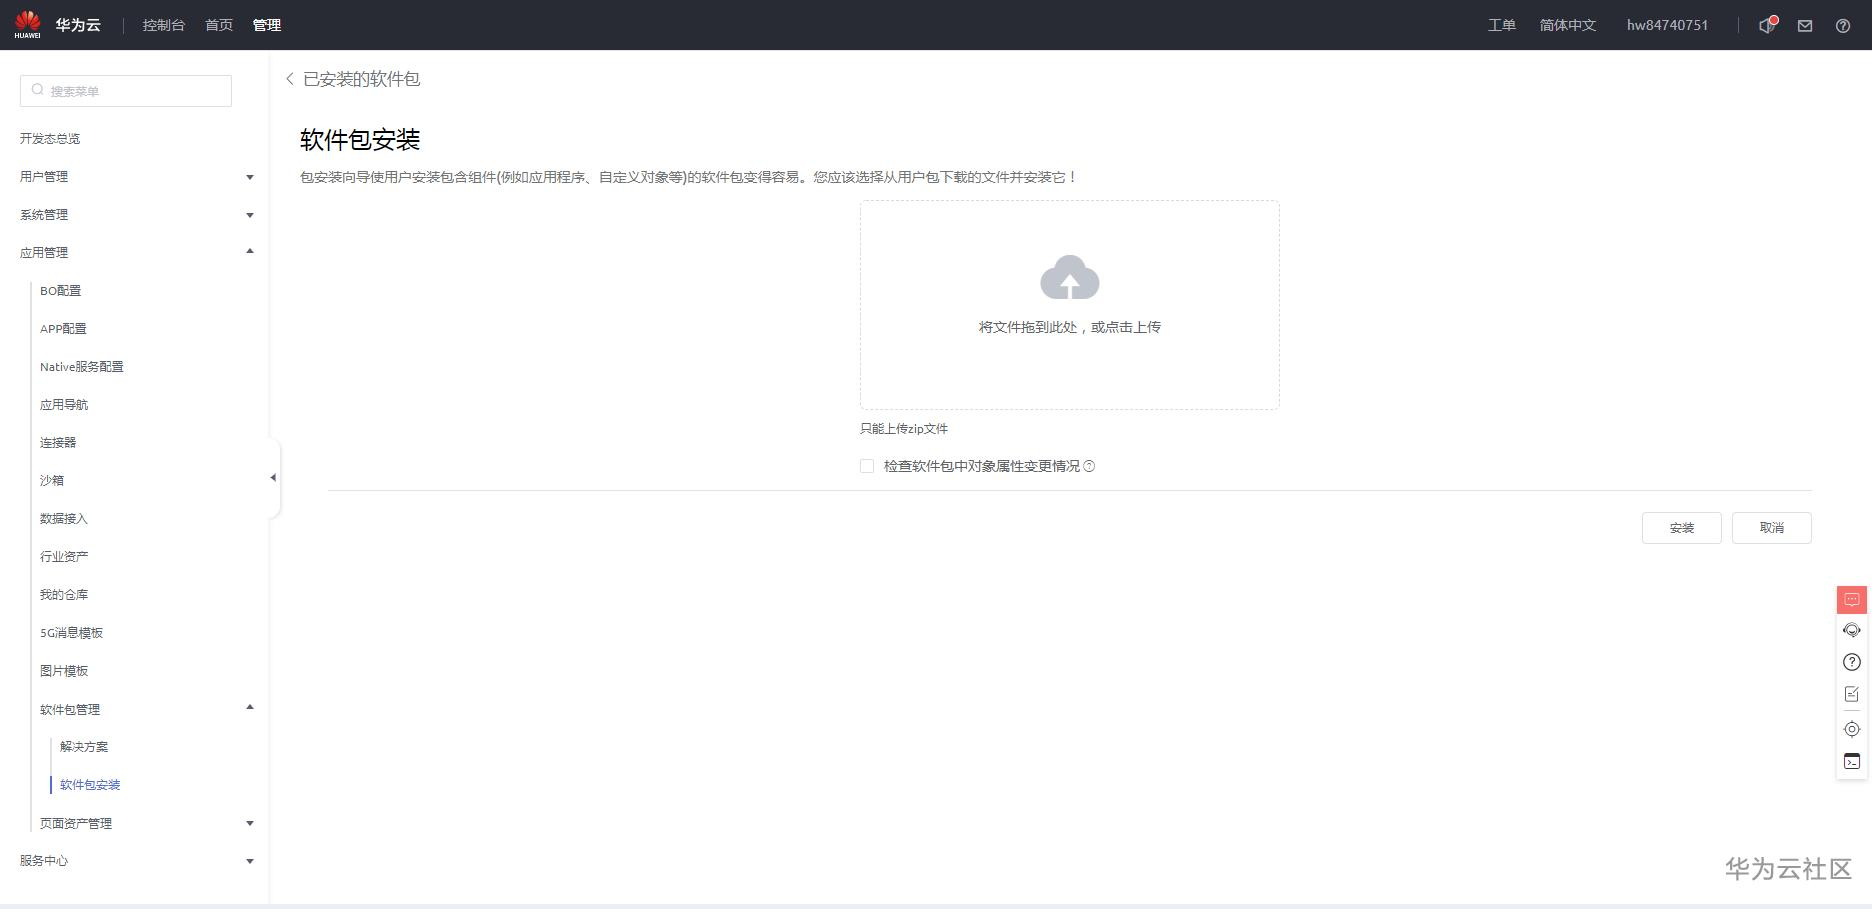Enable 检查软件包中对象属性变更情况 checkbox
This screenshot has width=1872, height=909.
[867, 466]
